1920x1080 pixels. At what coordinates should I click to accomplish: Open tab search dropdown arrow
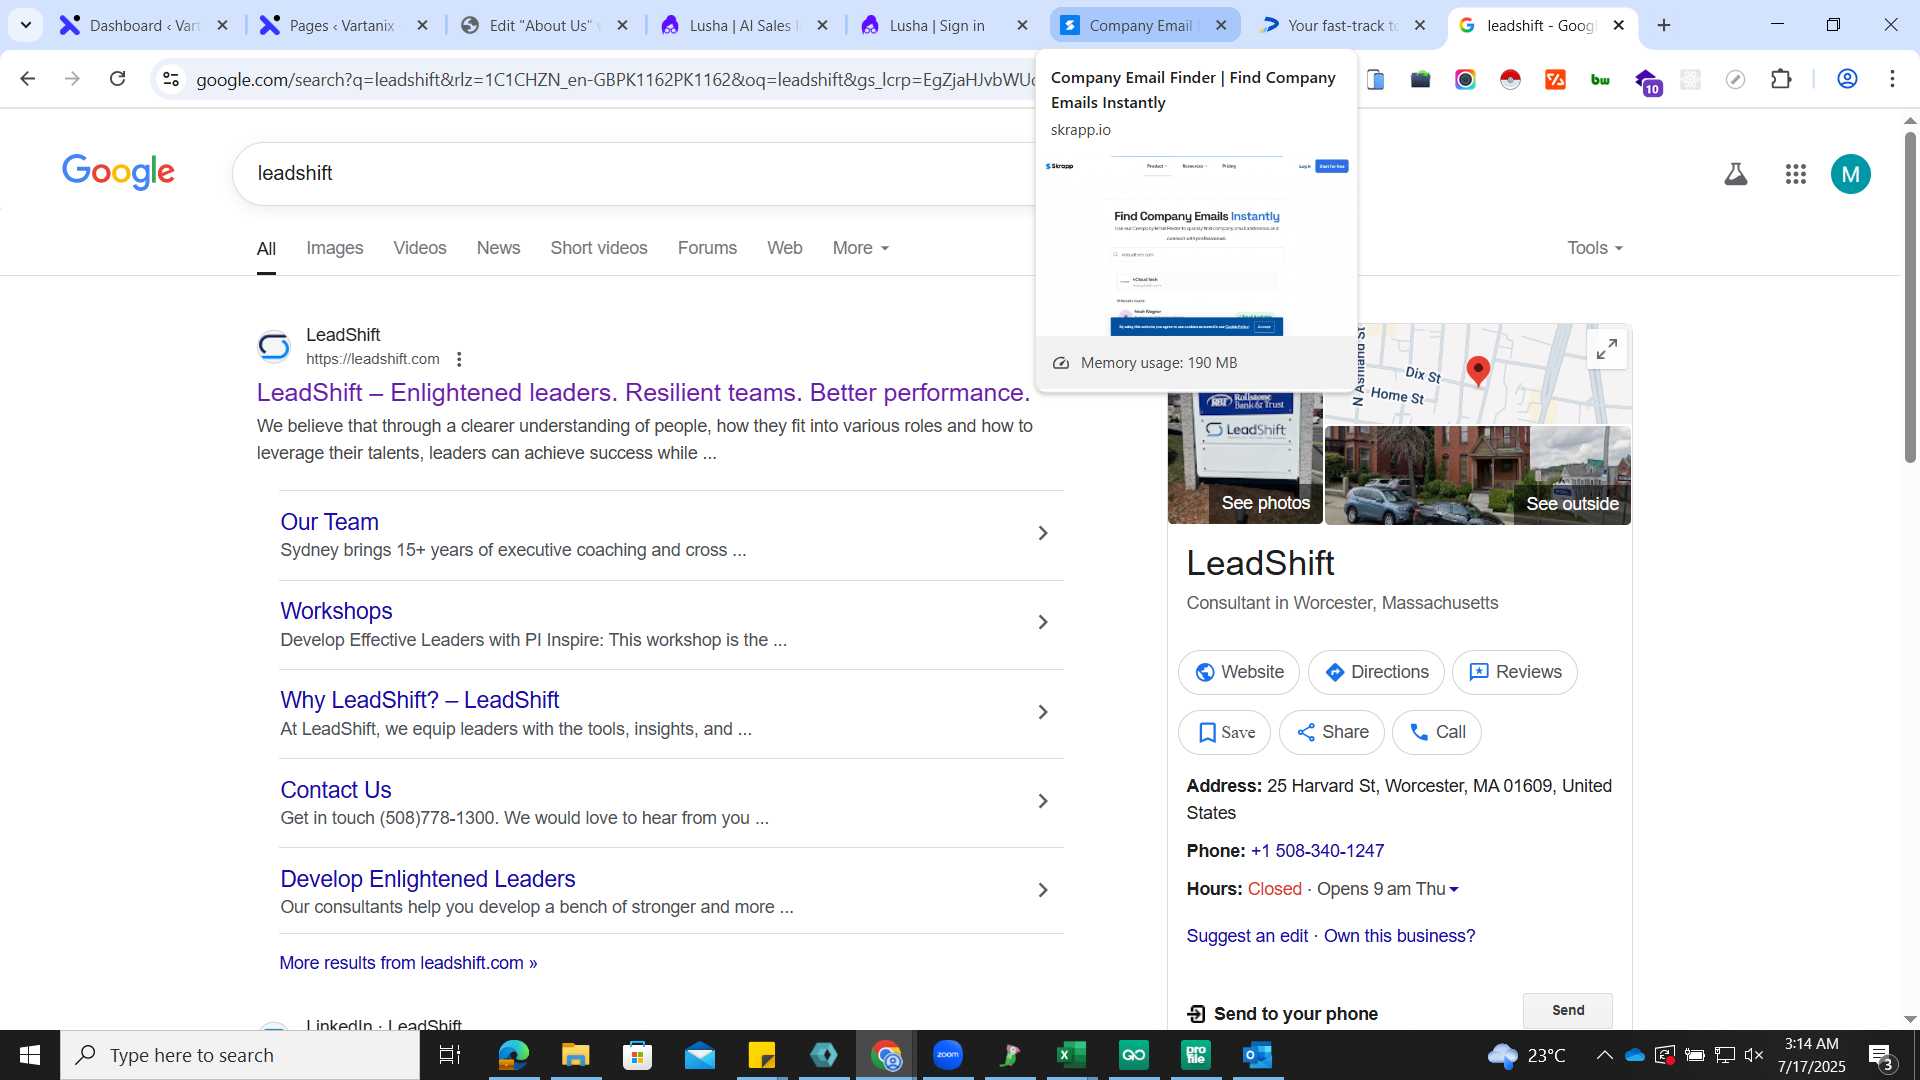26,25
